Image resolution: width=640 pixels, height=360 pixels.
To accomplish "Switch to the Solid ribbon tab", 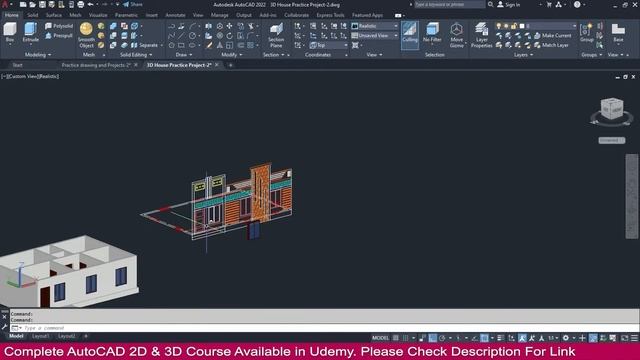I will (32, 15).
